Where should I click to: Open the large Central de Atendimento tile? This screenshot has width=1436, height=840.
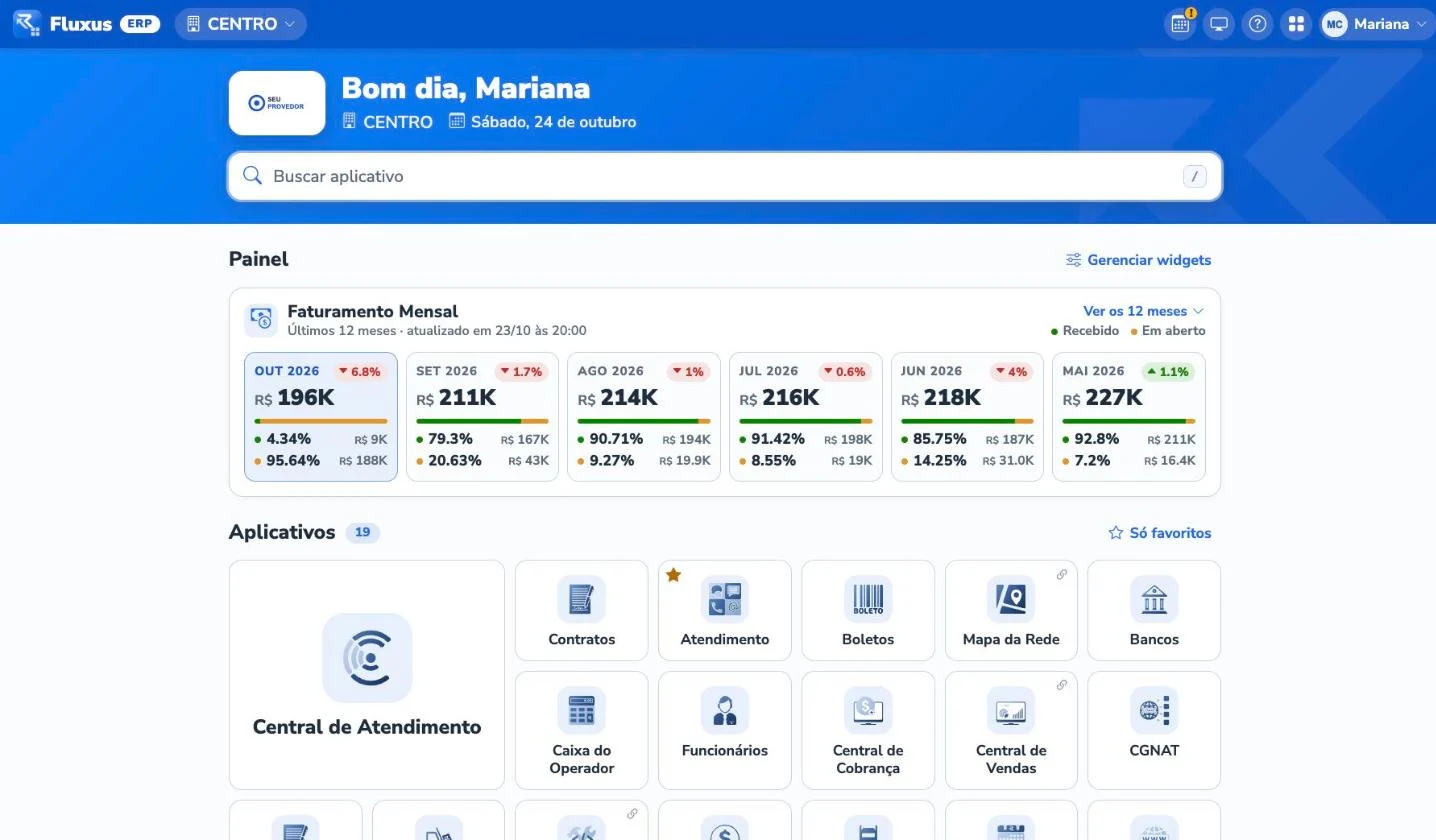tap(367, 675)
